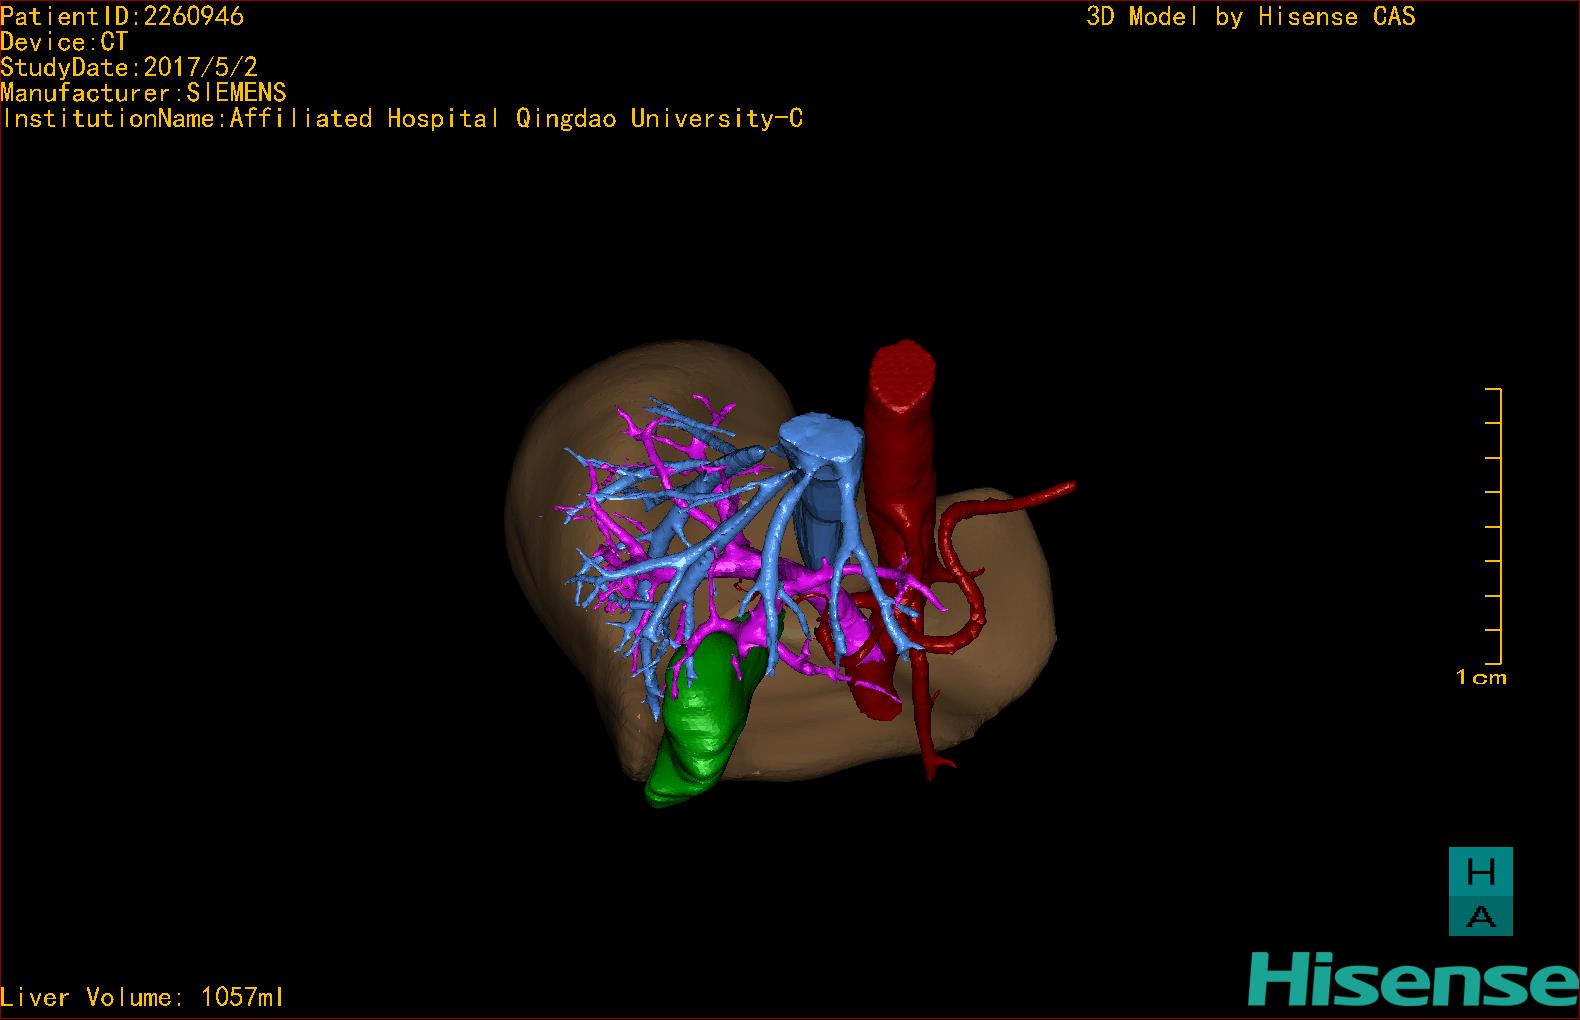
Task: Click the PatientID 2260946 label
Action: [122, 16]
